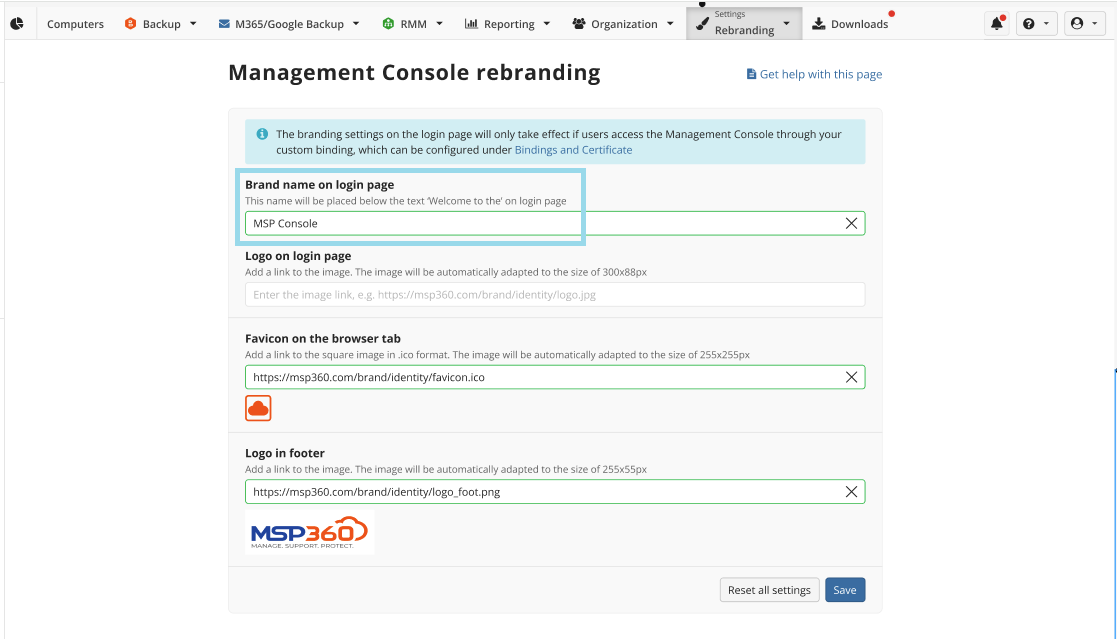Screen dimensions: 1117x639
Task: Click the MSP360 footer logo preview image
Action: coord(309,532)
